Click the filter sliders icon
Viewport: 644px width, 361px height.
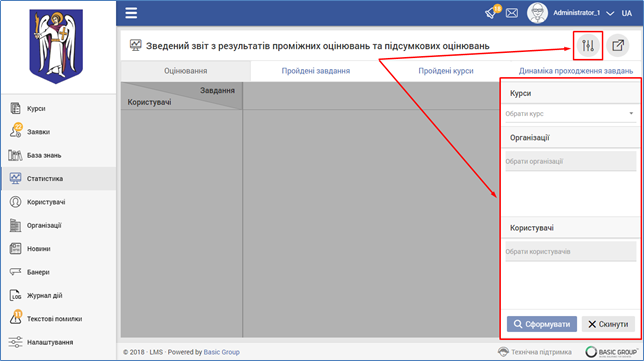pos(588,46)
